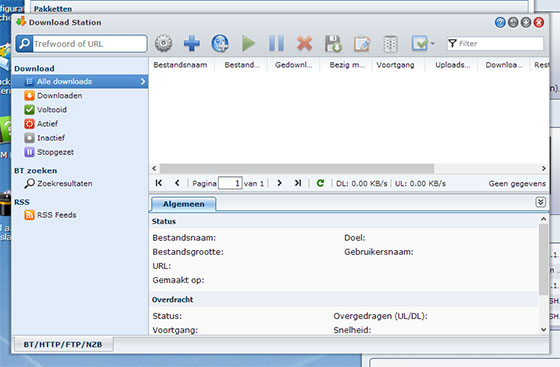Resume downloads with green play button
The image size is (560, 367).
click(248, 44)
